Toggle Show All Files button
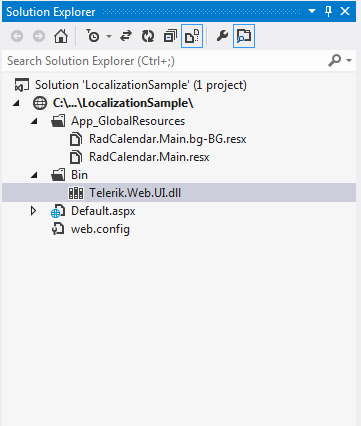The width and height of the screenshot is (361, 426). click(x=192, y=36)
